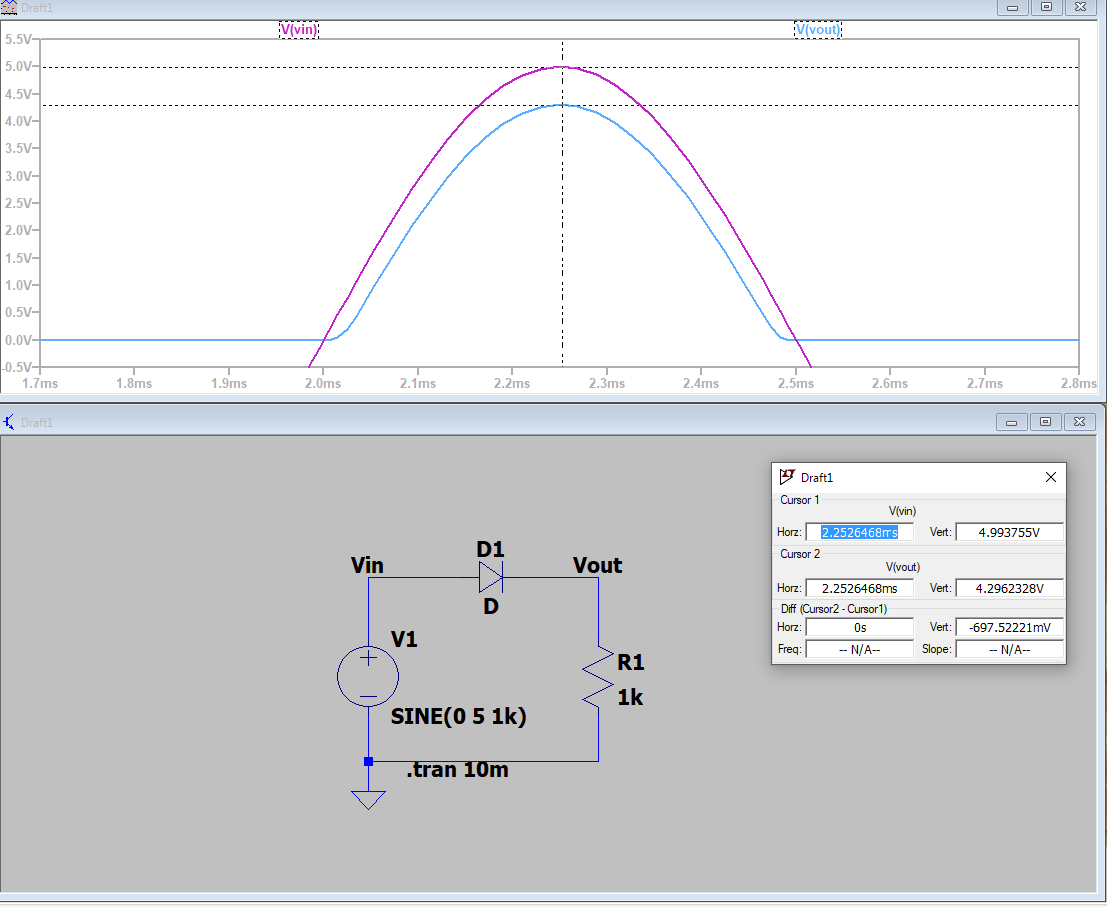Viewport: 1107px width, 907px height.
Task: Click the .tran 10m simulation directive
Action: pos(457,770)
